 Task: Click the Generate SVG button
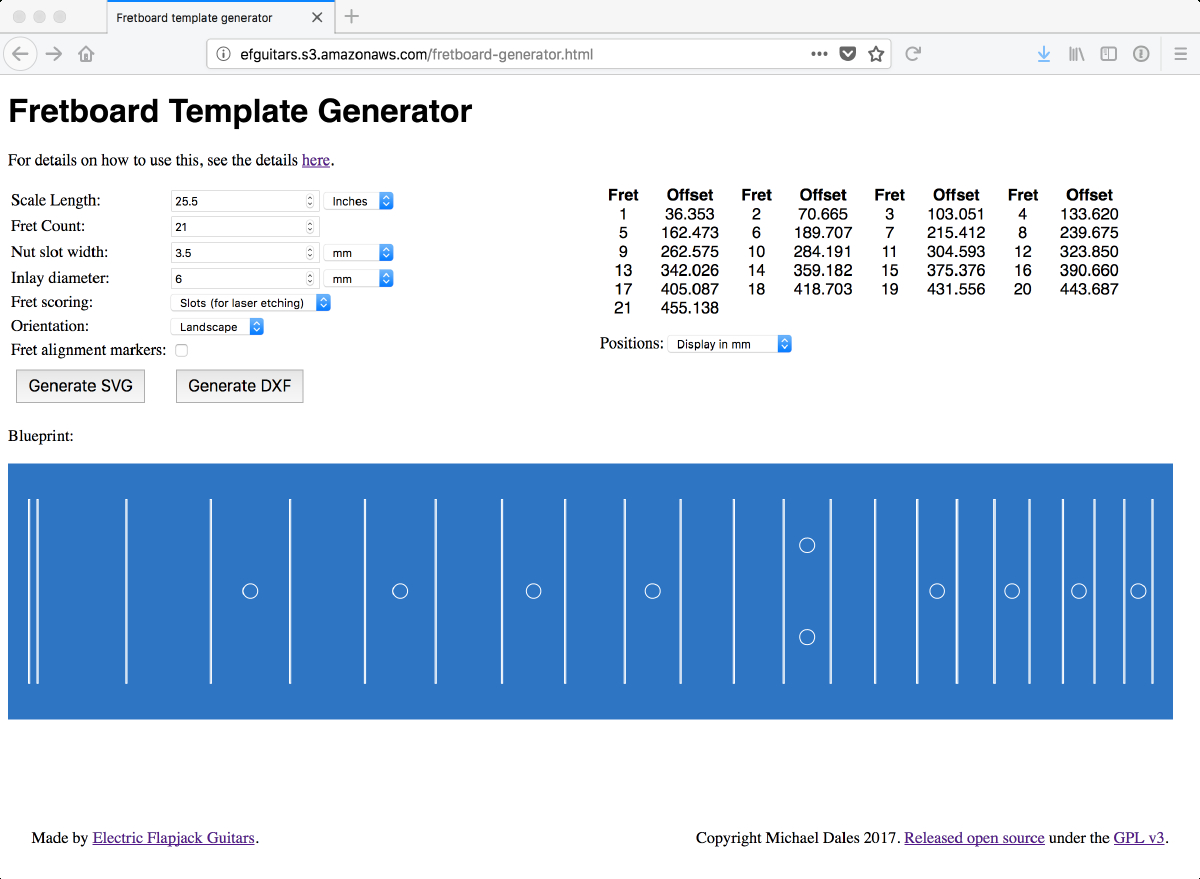point(80,386)
